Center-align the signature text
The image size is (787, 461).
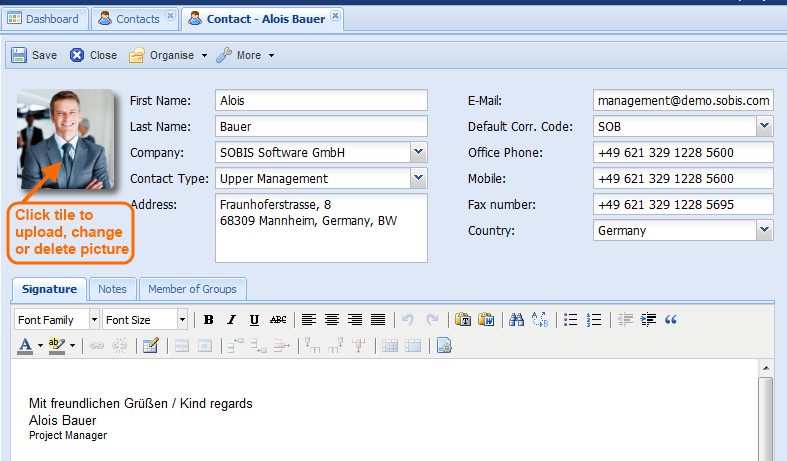332,320
